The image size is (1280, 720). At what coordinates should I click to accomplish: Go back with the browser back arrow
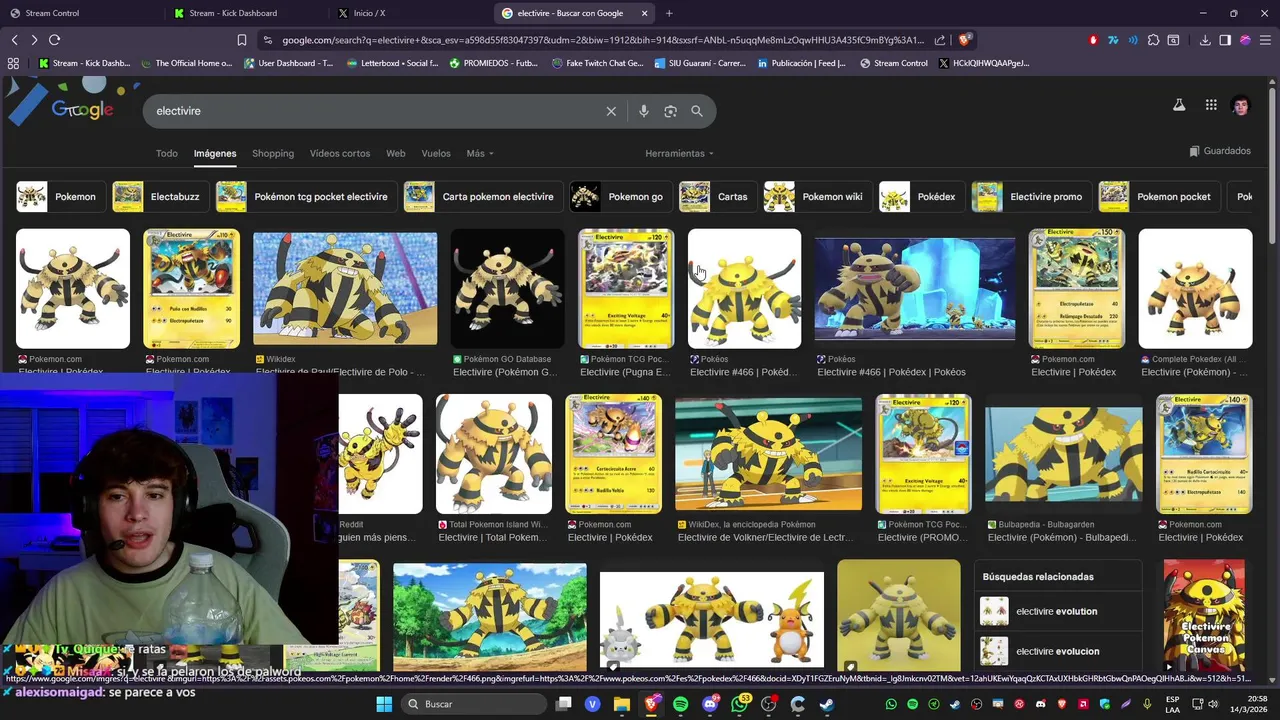14,40
